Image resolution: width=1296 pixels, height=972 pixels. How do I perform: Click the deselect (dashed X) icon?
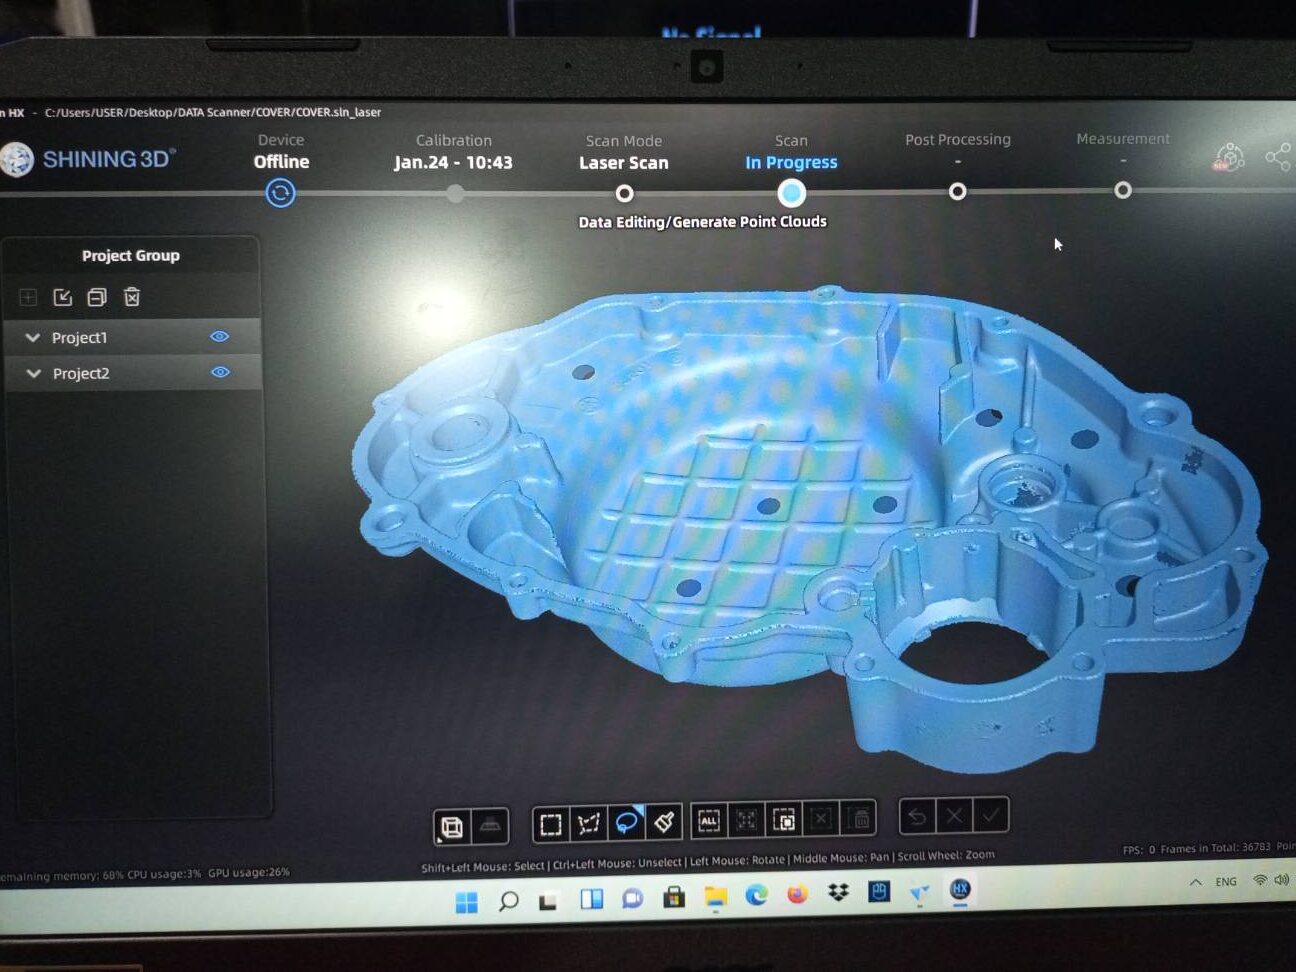point(822,819)
